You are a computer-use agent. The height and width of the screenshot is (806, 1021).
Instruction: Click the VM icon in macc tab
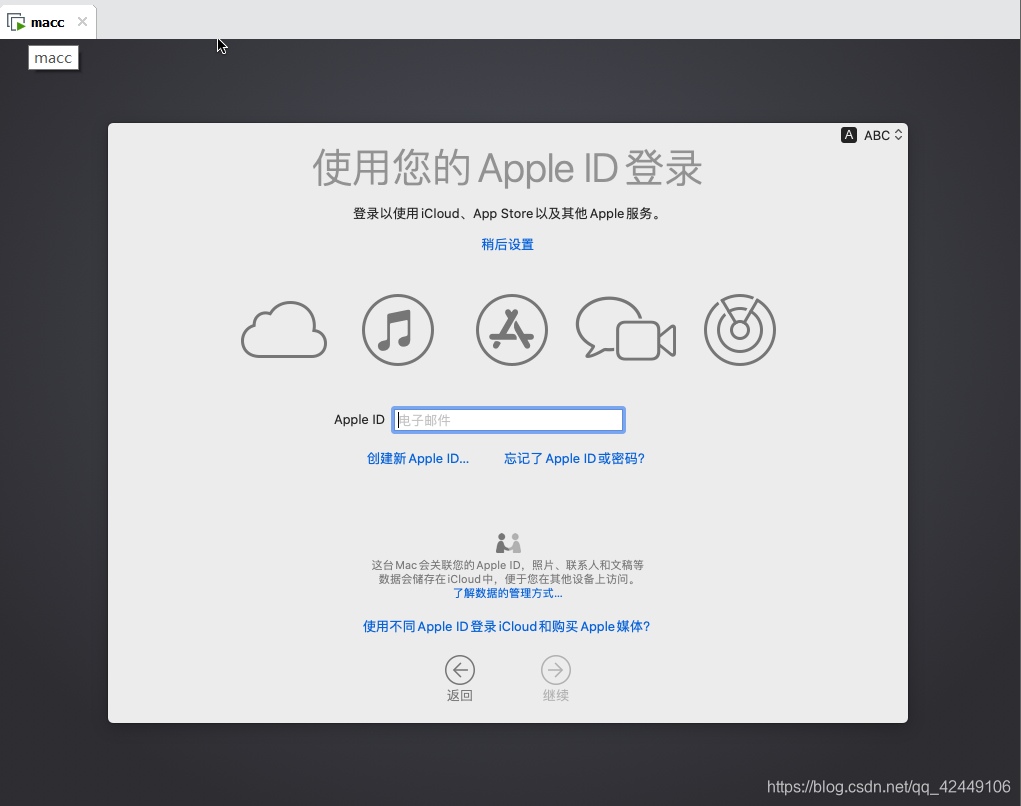click(16, 22)
